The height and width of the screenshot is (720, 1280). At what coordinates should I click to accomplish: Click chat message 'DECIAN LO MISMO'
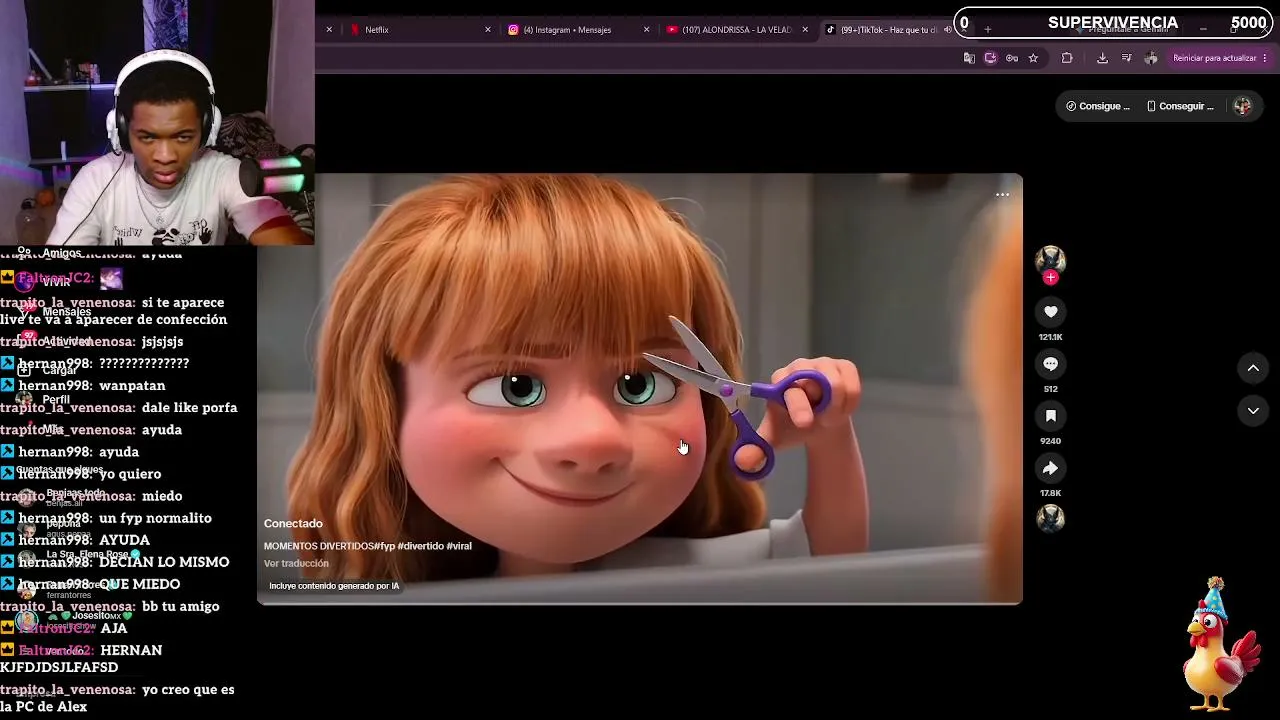pos(164,562)
